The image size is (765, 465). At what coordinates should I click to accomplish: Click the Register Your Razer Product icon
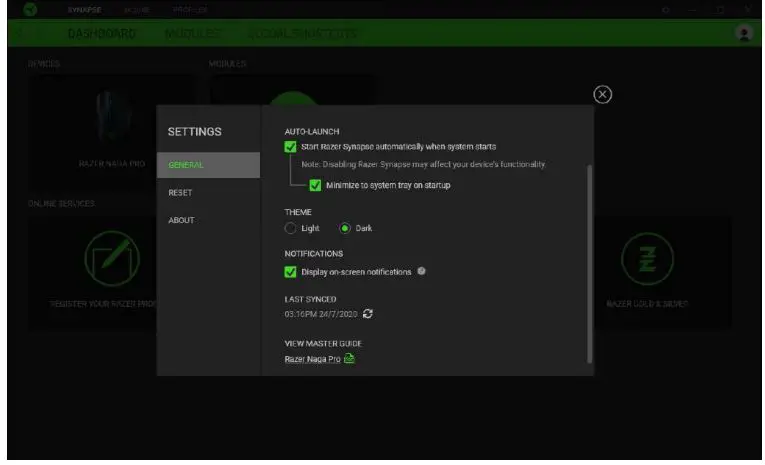coord(112,258)
